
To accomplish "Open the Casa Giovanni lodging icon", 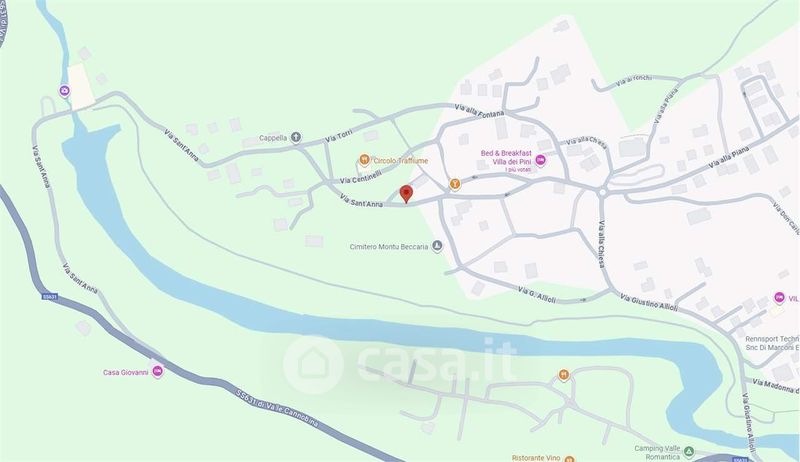I will coord(158,372).
